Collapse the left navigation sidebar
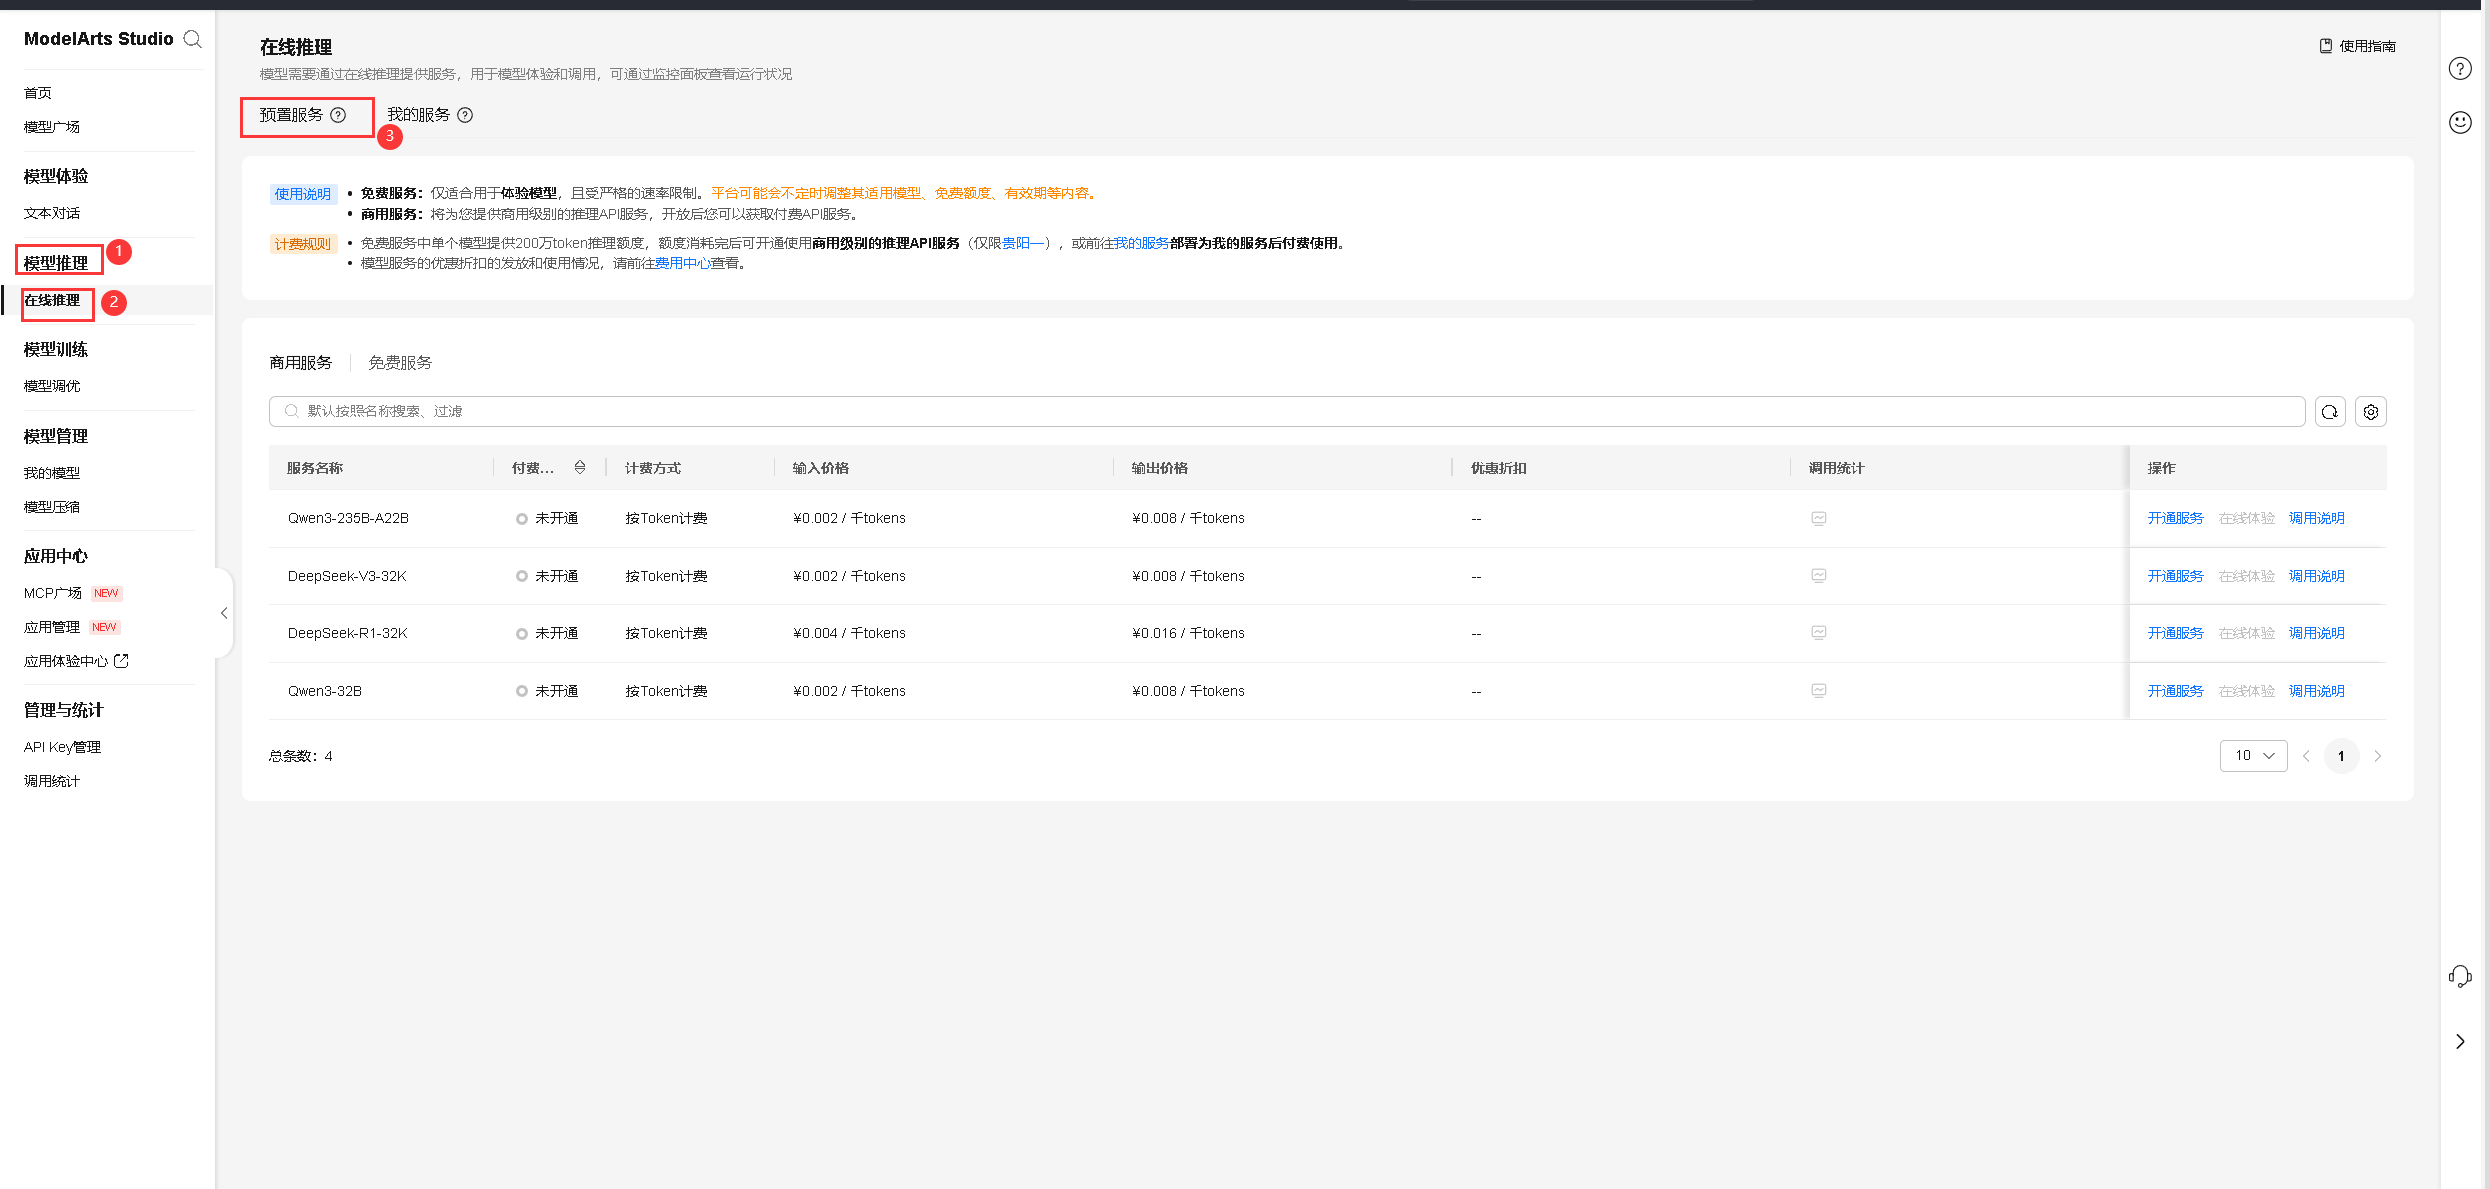The width and height of the screenshot is (2490, 1189). pyautogui.click(x=224, y=613)
